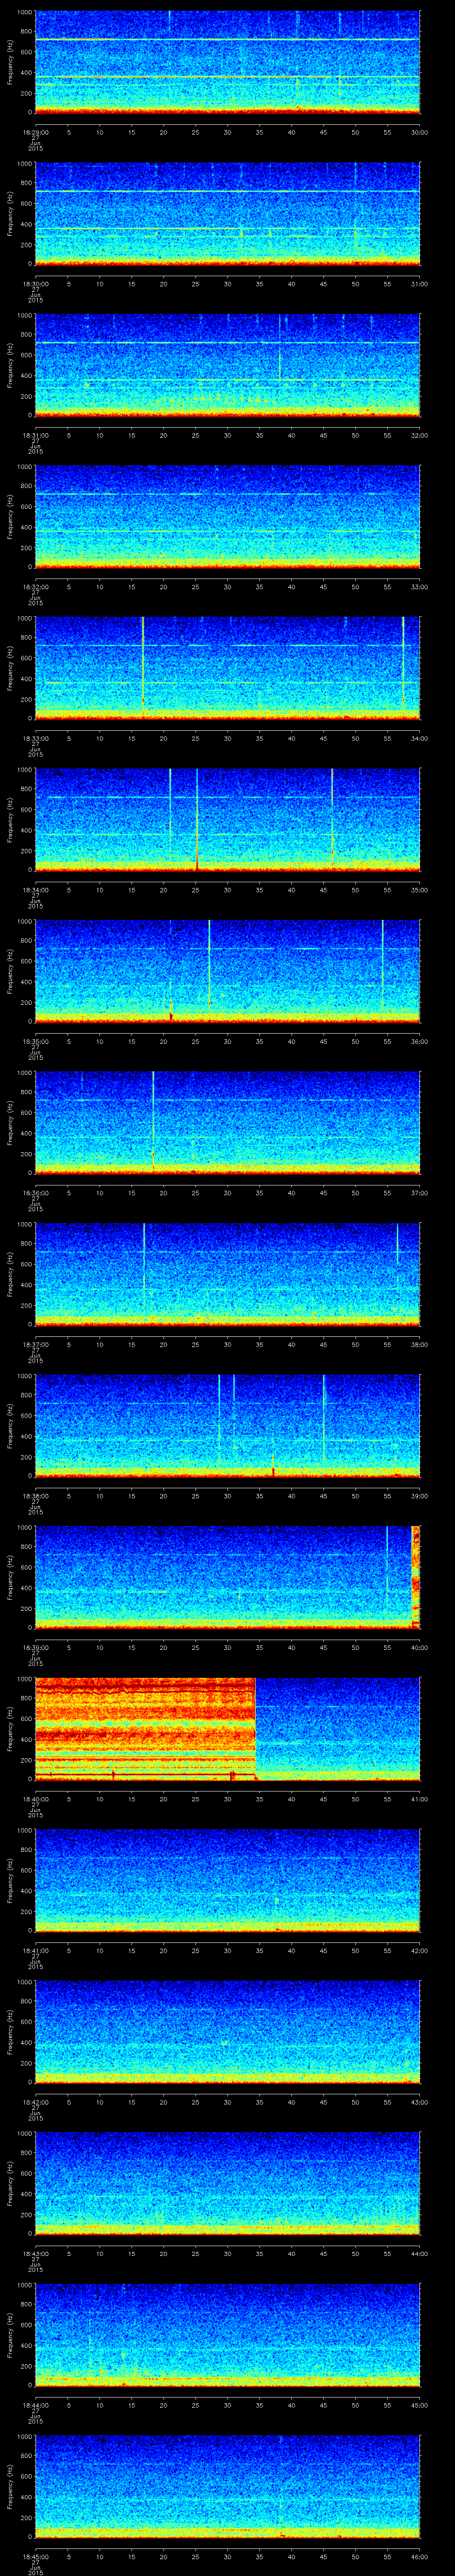Click the 18:40:00 start time label
Image resolution: width=455 pixels, height=2576 pixels.
[x=35, y=1799]
